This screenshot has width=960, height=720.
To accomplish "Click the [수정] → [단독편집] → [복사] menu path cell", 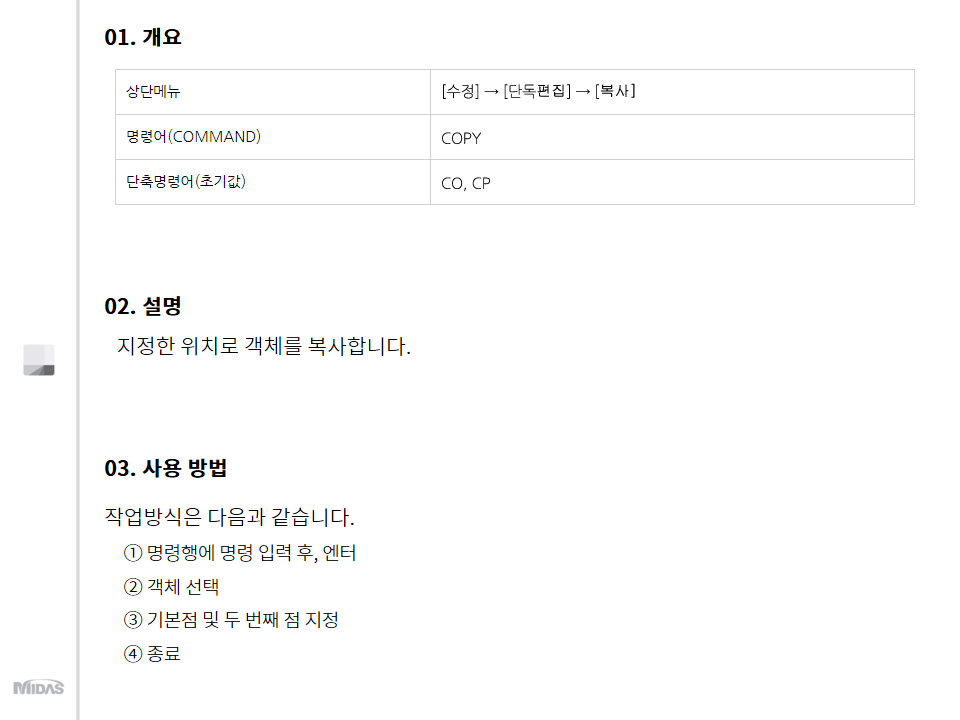I will pyautogui.click(x=672, y=92).
